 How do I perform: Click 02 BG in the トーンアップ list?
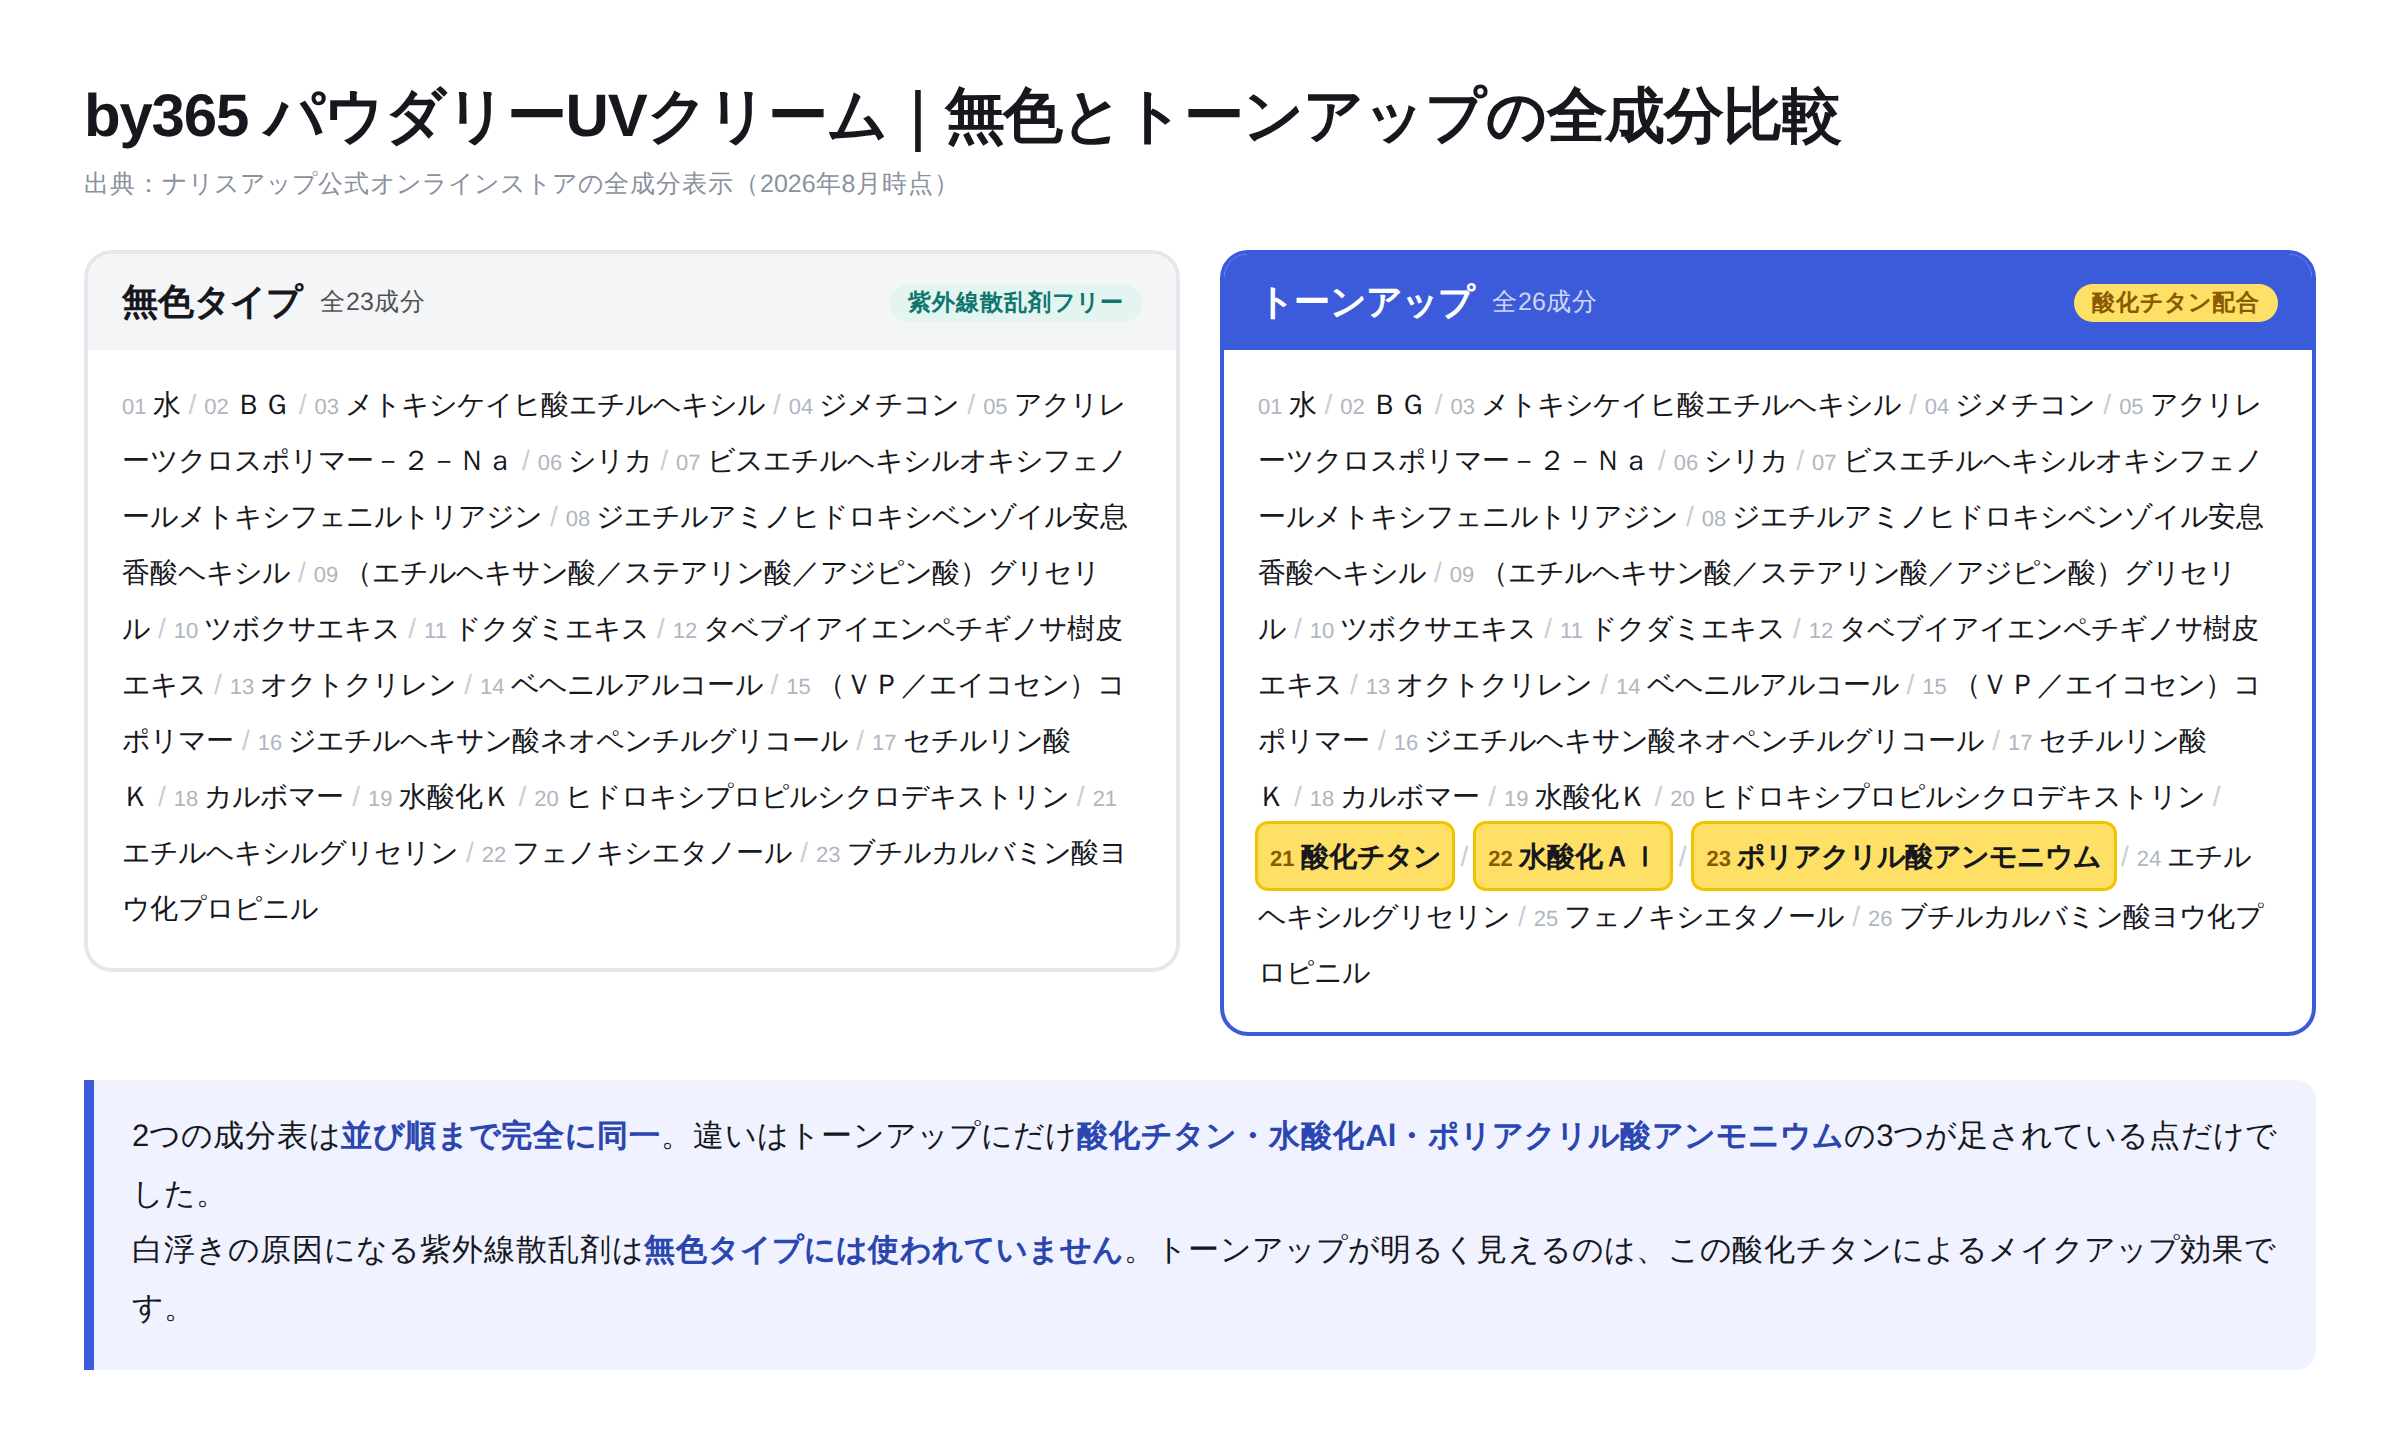click(x=1383, y=405)
